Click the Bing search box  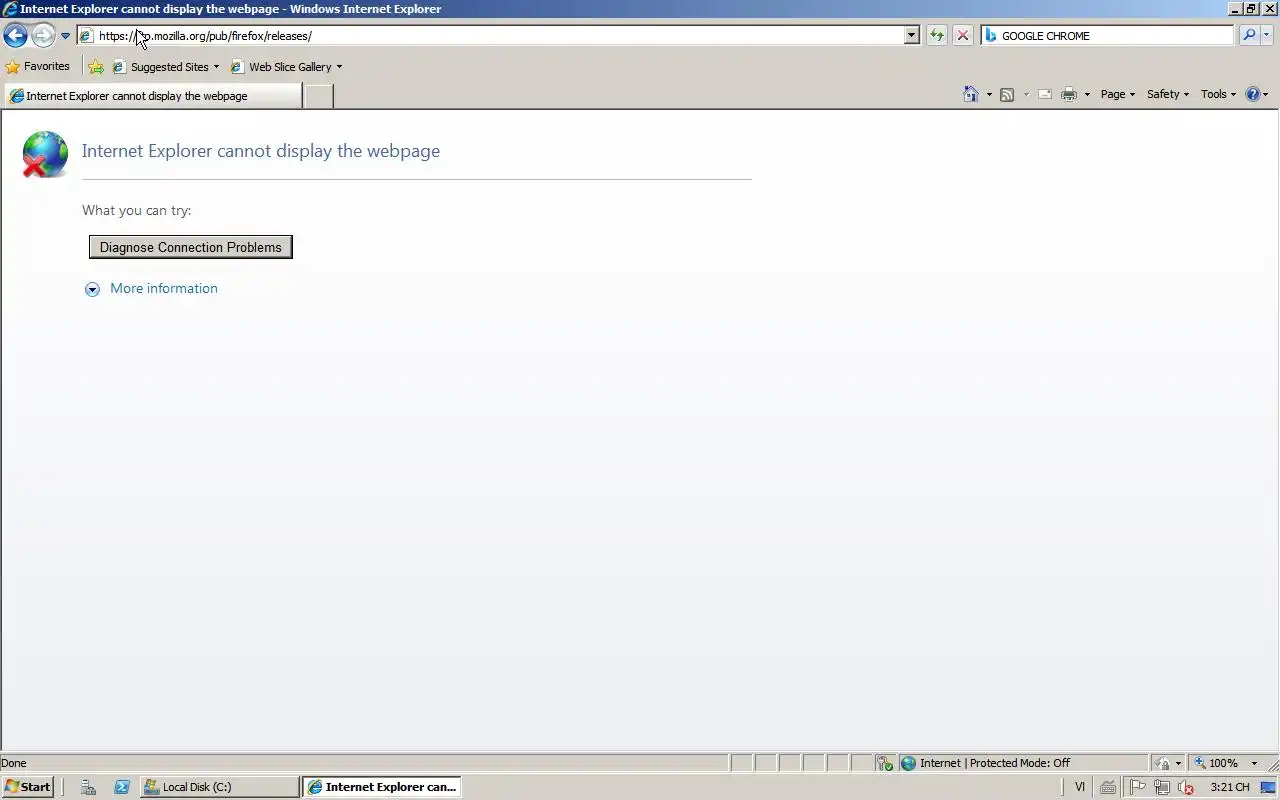point(1107,36)
